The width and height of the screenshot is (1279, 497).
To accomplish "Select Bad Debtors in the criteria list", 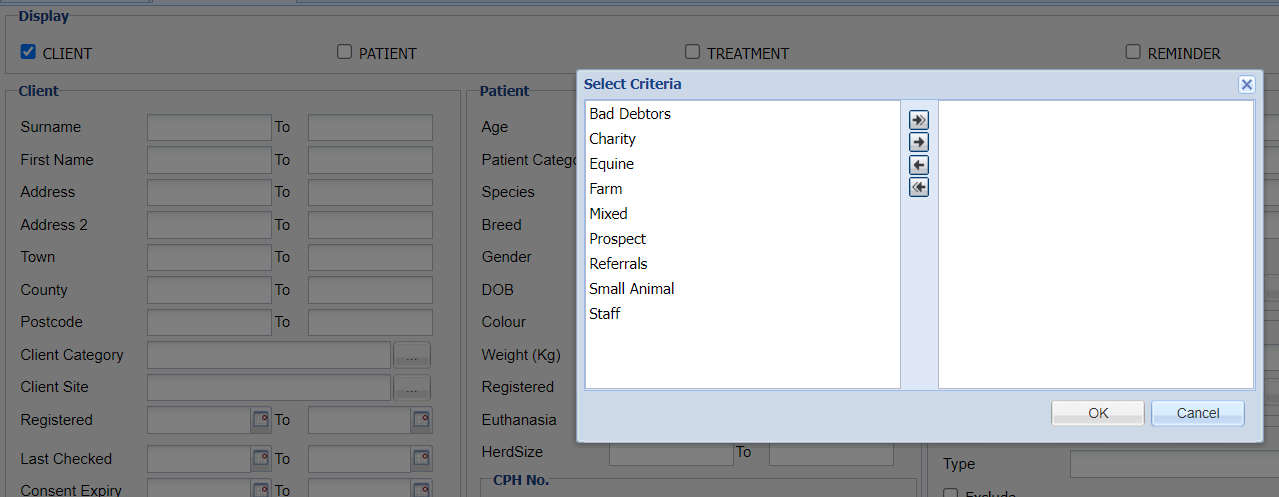I will point(630,114).
